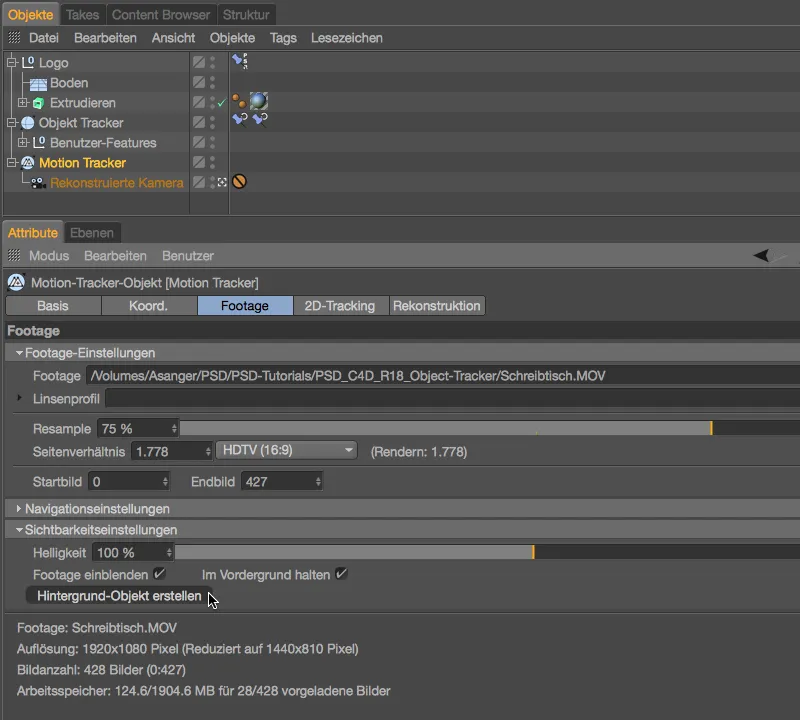This screenshot has width=800, height=720.
Task: Toggle the Extrudieren green enable checkmark
Action: [x=221, y=103]
